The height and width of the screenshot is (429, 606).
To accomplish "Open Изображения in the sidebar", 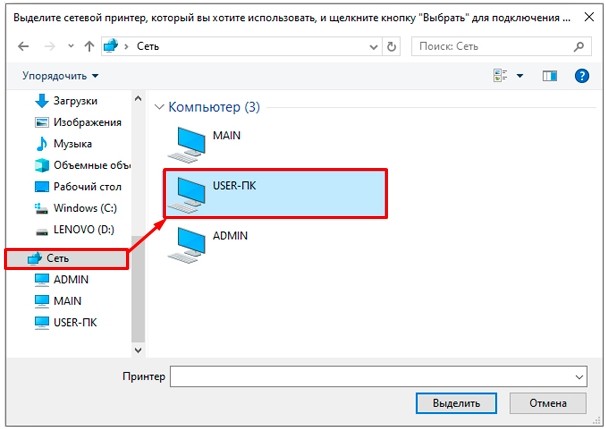I will (78, 123).
